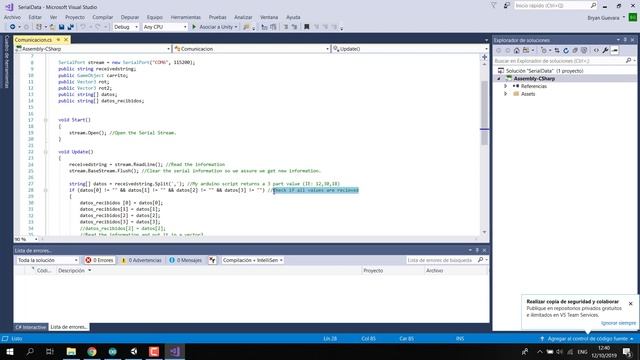Click the Sync with active document icon
Image resolution: width=640 pixels, height=360 pixels.
pyautogui.click(x=557, y=50)
